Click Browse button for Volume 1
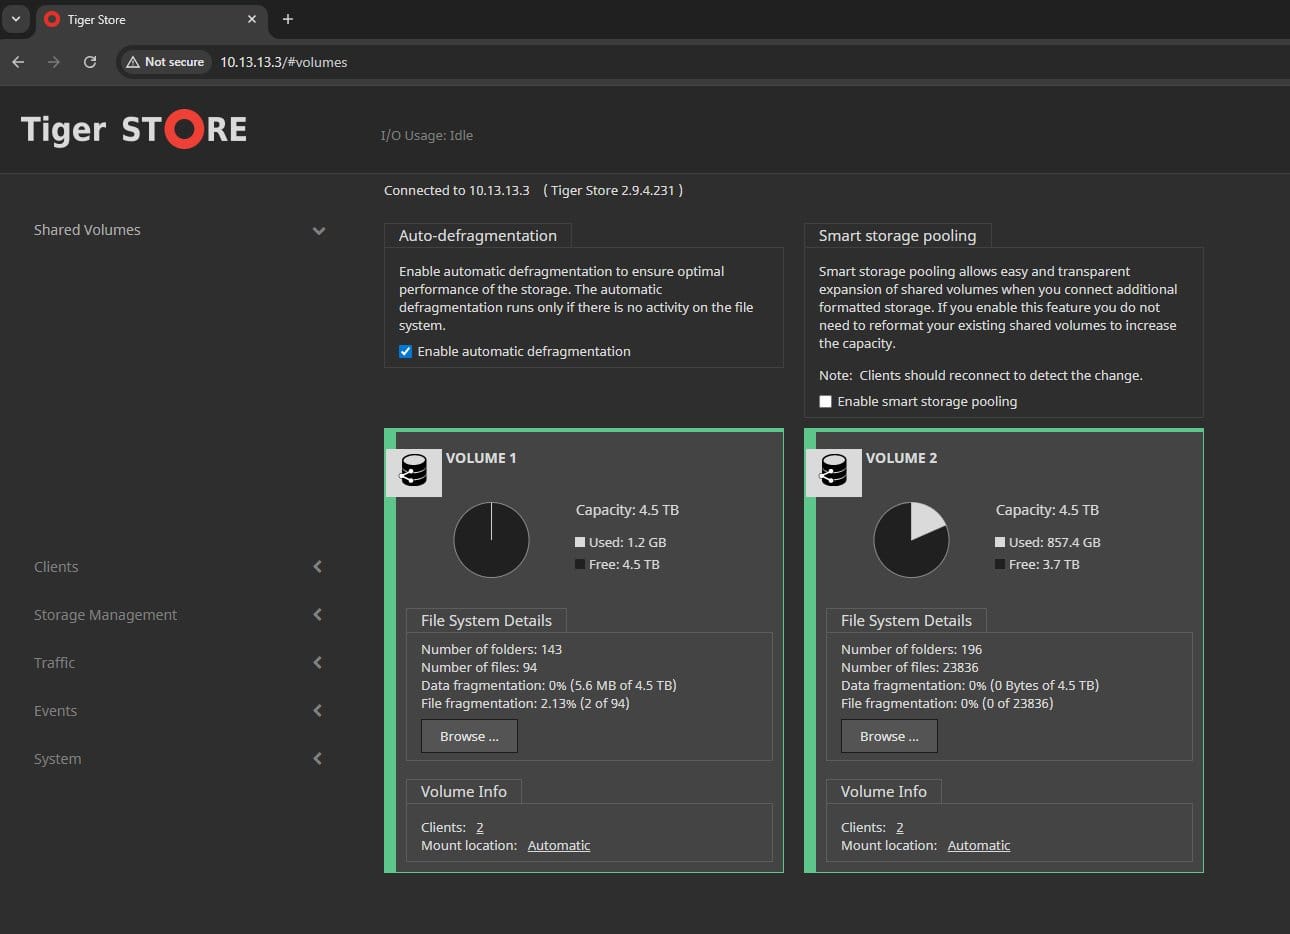This screenshot has height=934, width=1290. tap(469, 736)
